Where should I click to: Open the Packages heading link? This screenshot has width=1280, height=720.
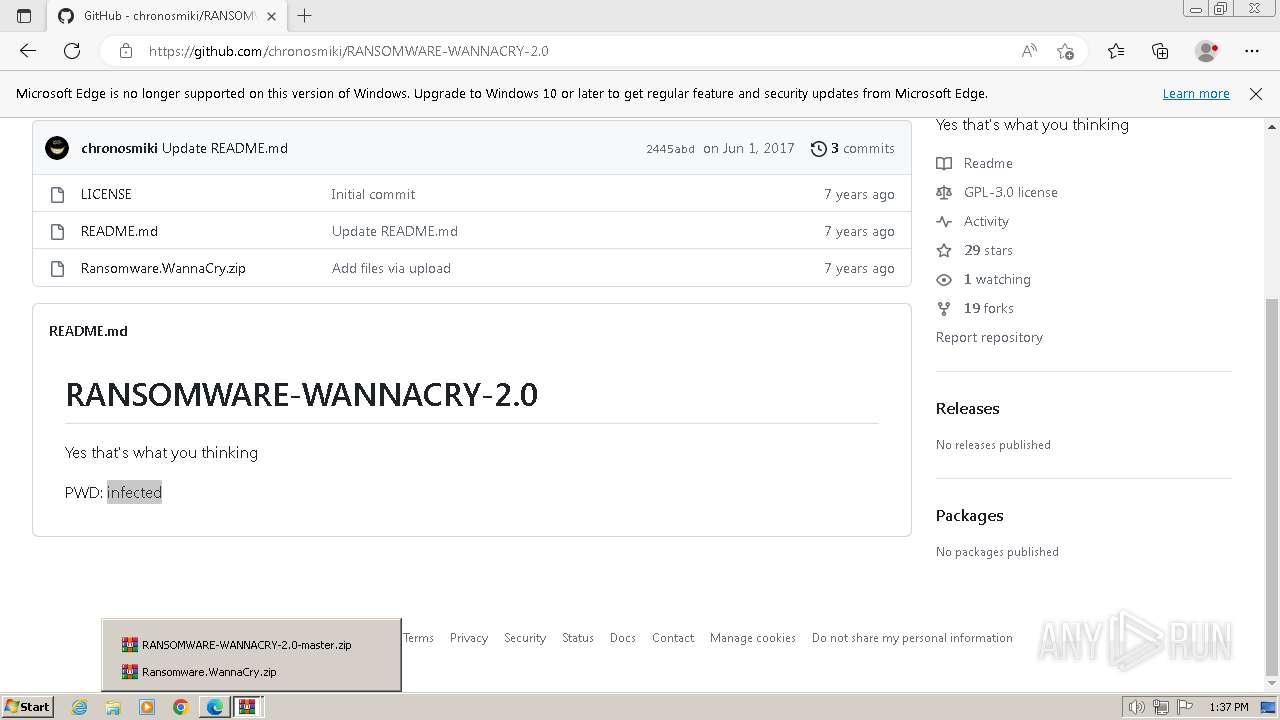(970, 515)
